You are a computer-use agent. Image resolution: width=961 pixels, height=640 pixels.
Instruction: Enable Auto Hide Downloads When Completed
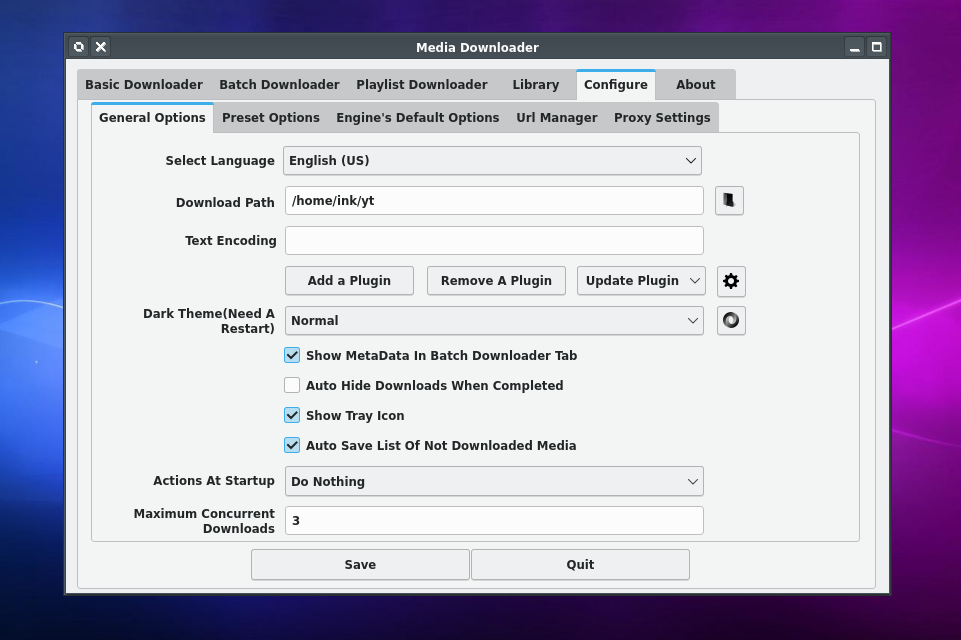292,386
